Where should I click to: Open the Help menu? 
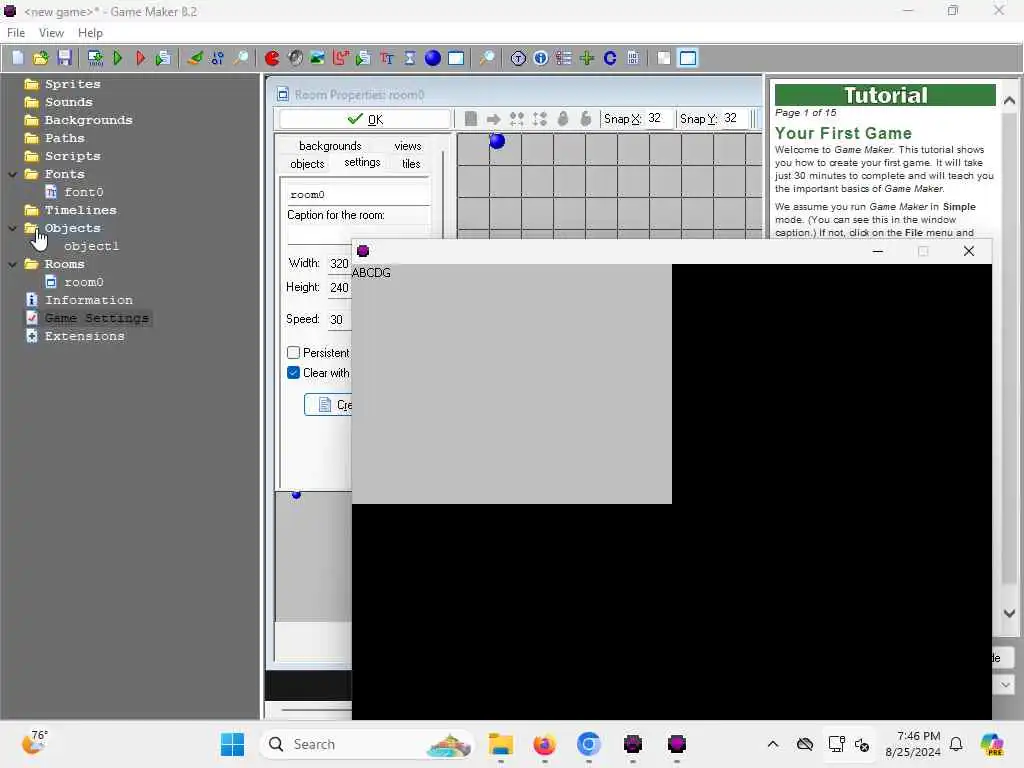tap(90, 33)
